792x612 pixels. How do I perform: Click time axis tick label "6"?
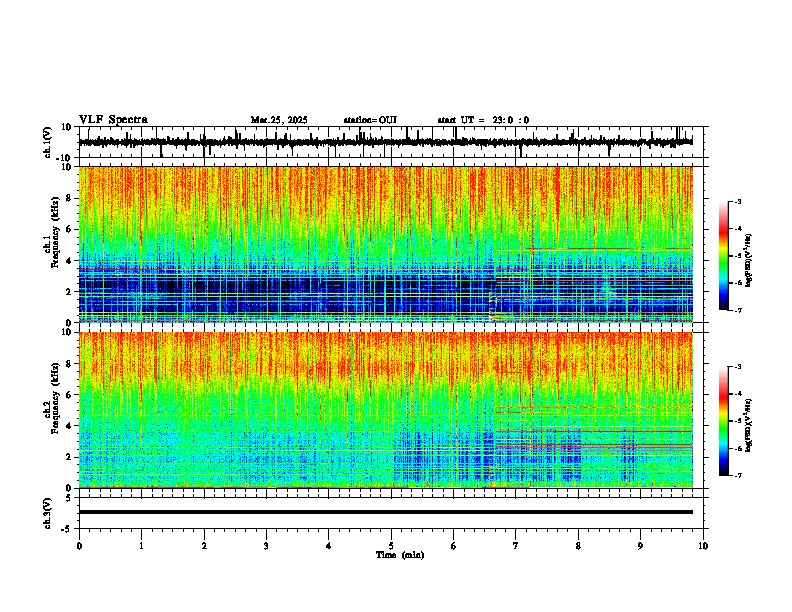point(454,546)
